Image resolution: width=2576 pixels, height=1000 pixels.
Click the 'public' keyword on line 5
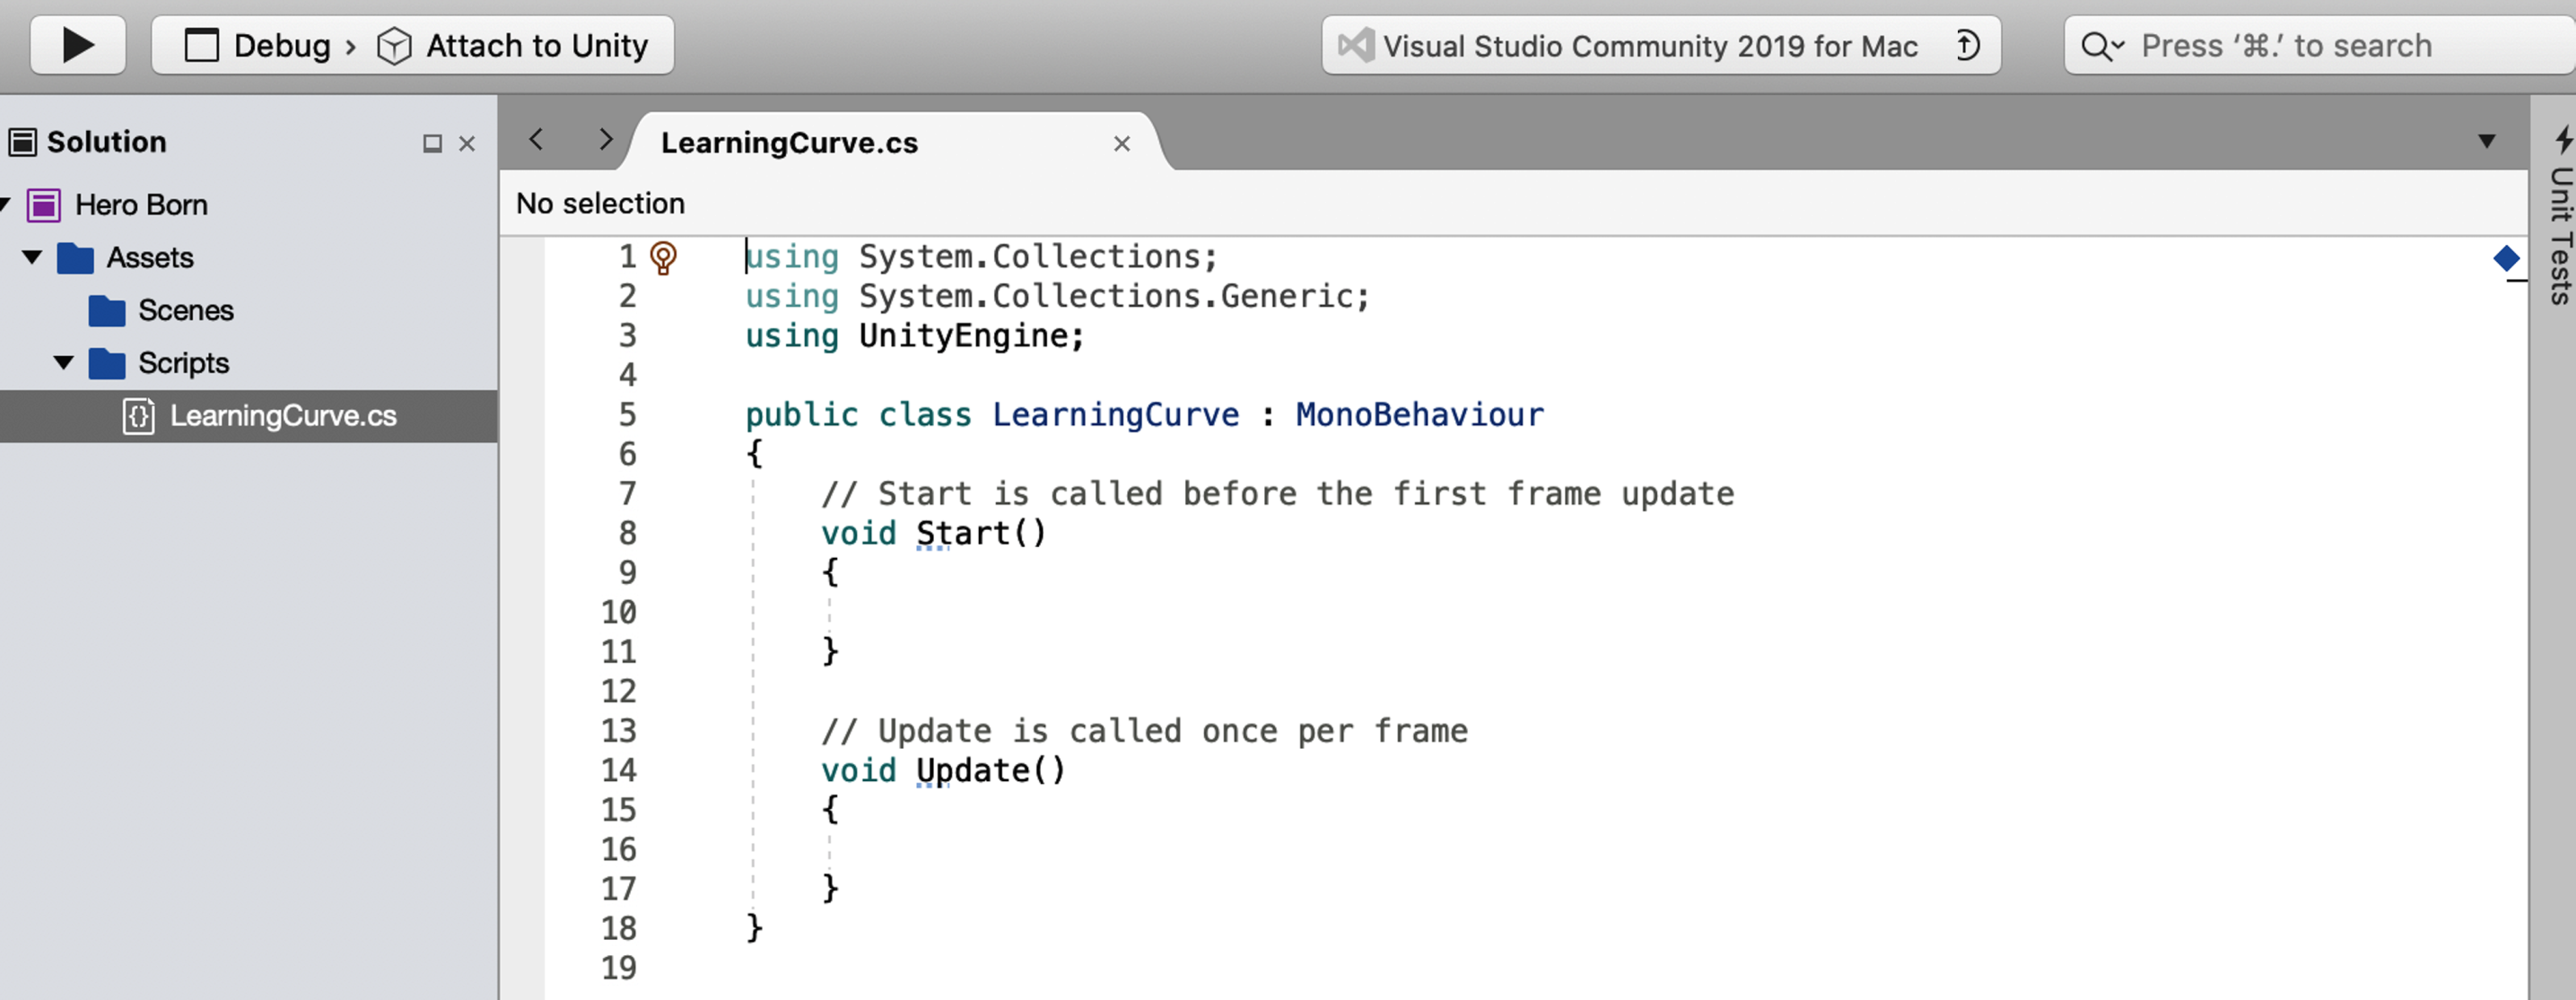(x=801, y=415)
